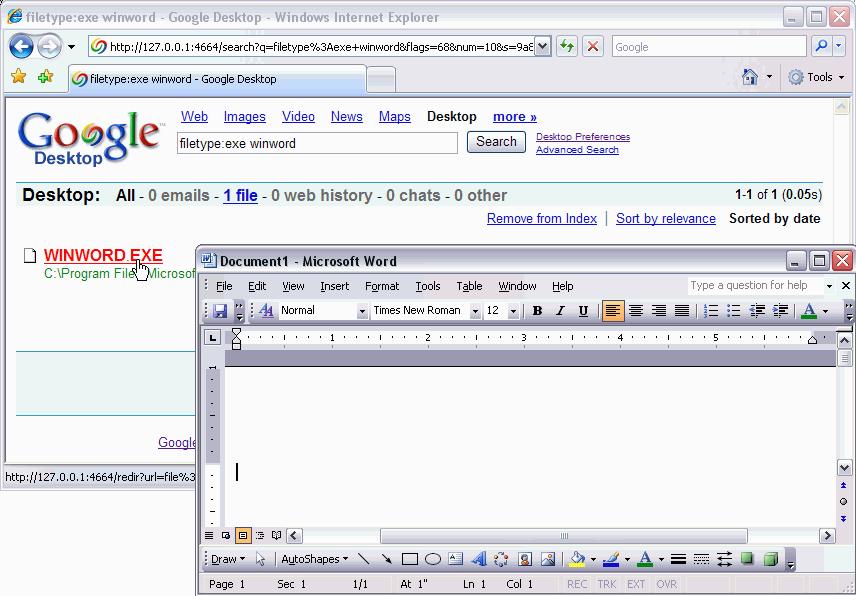This screenshot has height=596, width=856.
Task: Open the Styles and Formatting pane icon
Action: coord(266,311)
